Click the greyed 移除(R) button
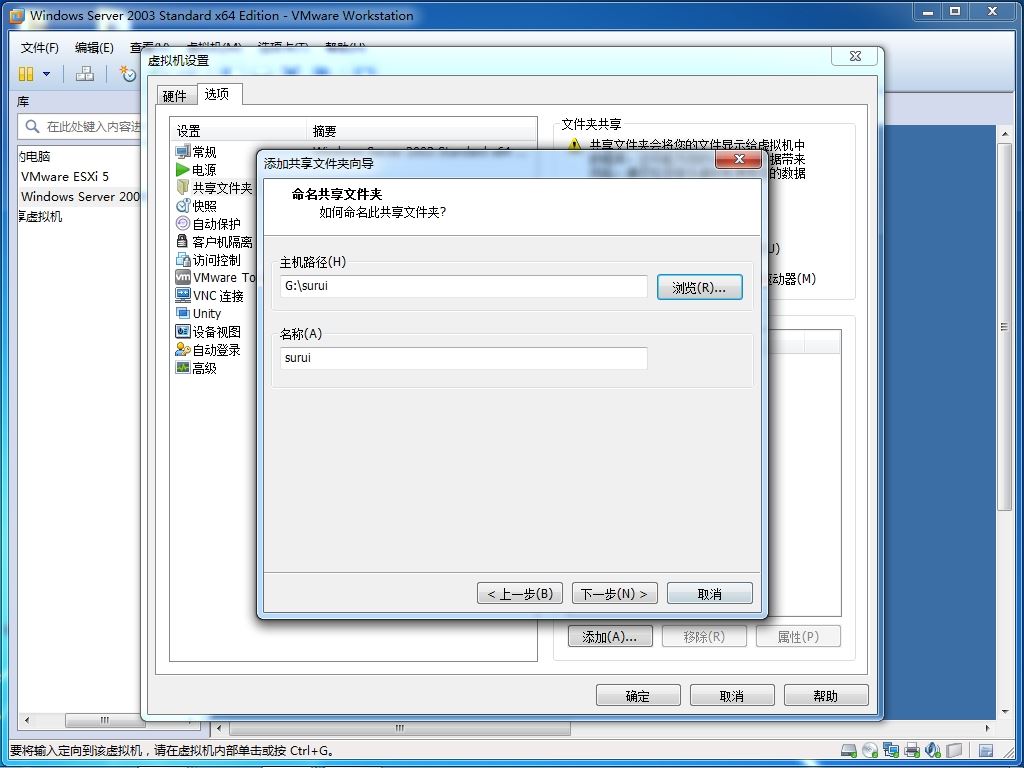This screenshot has width=1024, height=768. point(704,637)
